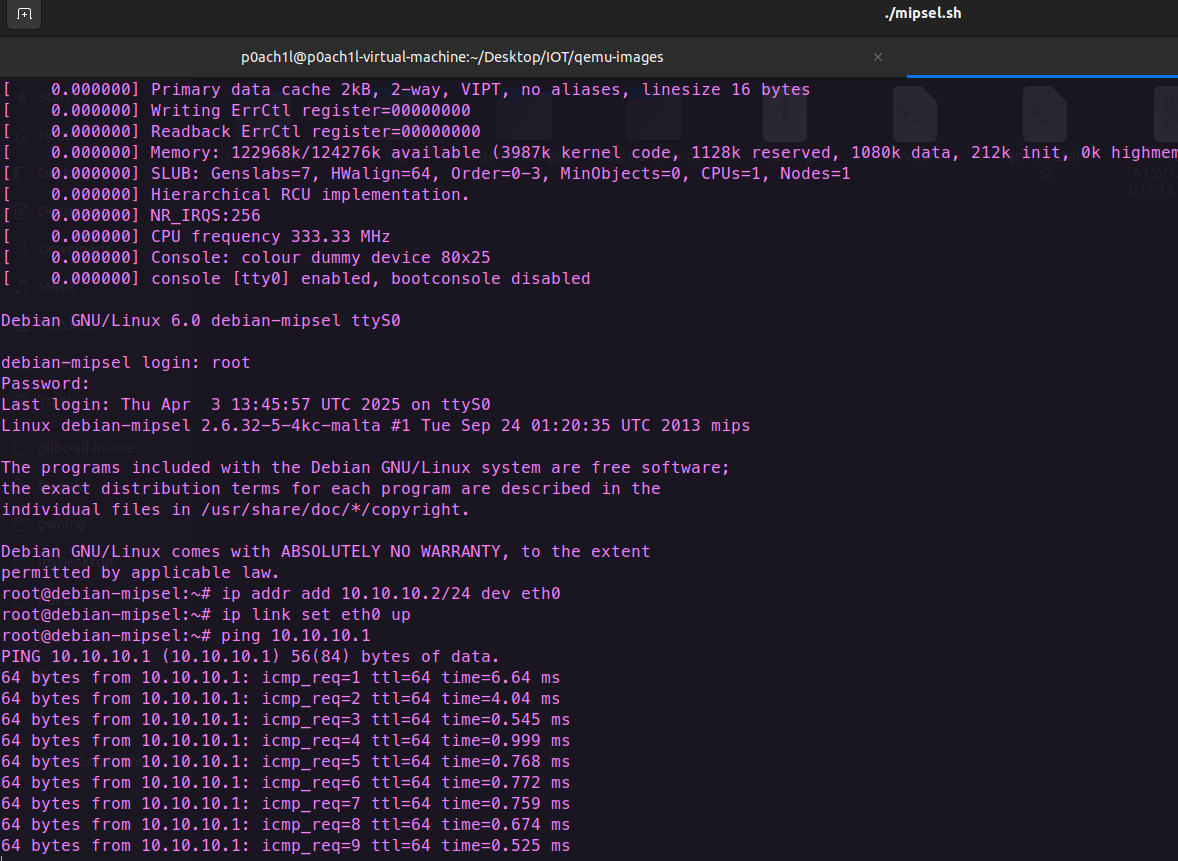Click the 'debian-mipsel login: root' line
Screen dimensions: 1178x861
pos(125,363)
